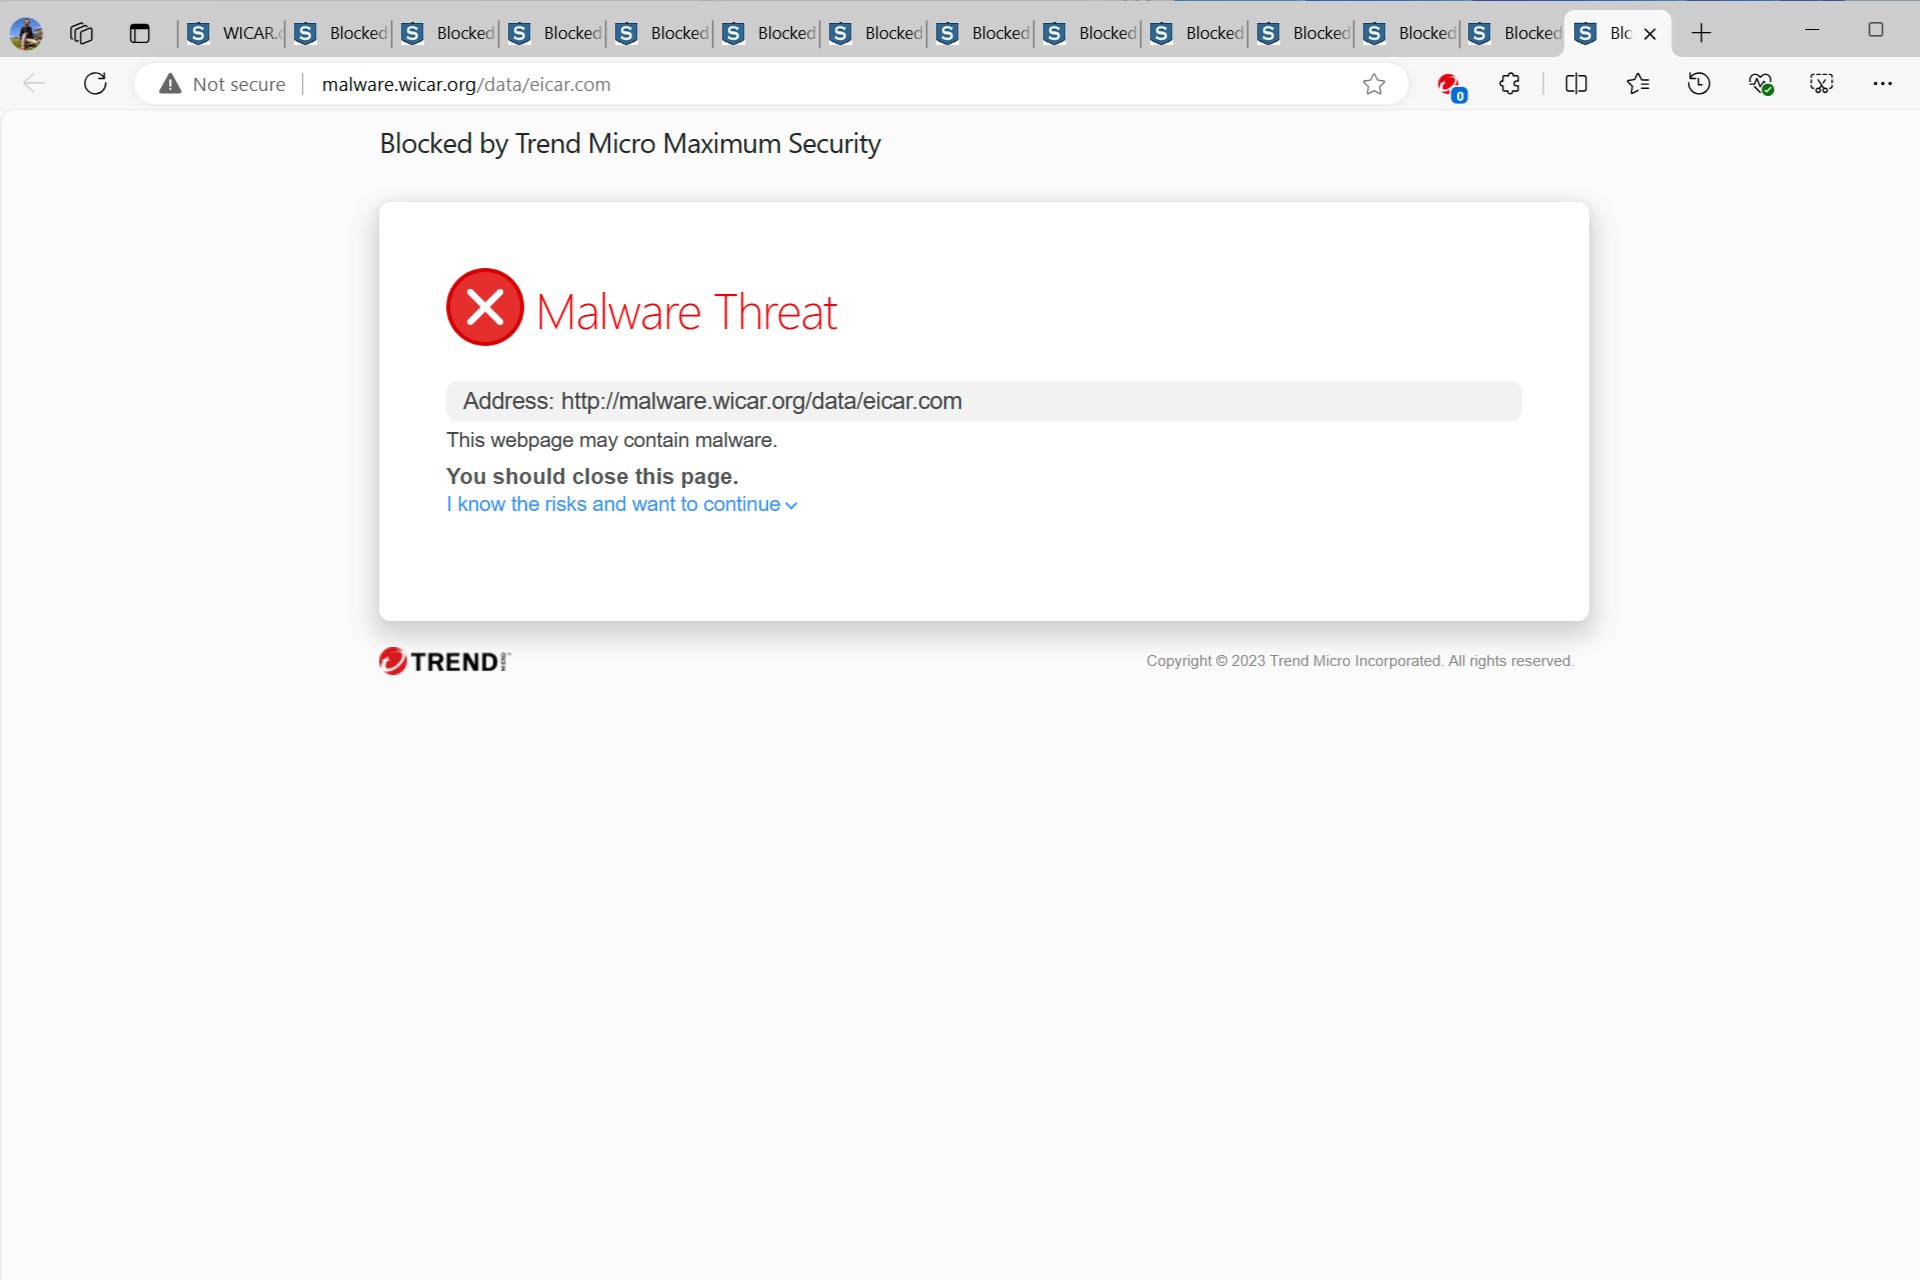Open the Favorites list icon
Viewport: 1920px width, 1280px height.
tap(1638, 84)
